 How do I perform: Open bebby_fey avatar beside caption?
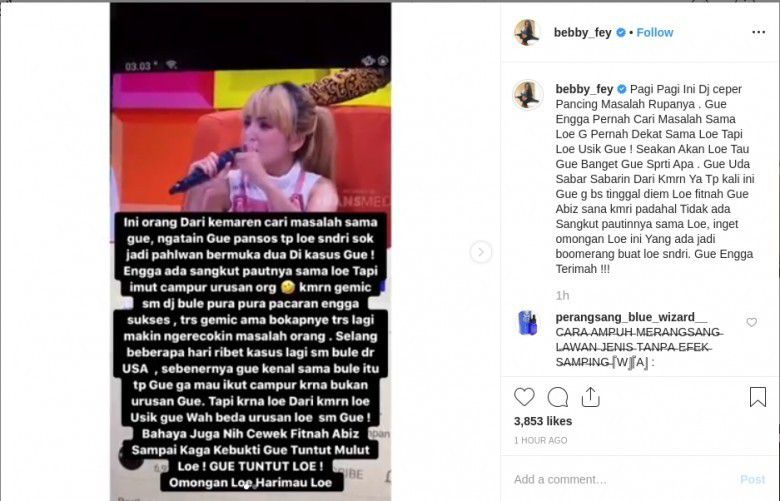[528, 94]
